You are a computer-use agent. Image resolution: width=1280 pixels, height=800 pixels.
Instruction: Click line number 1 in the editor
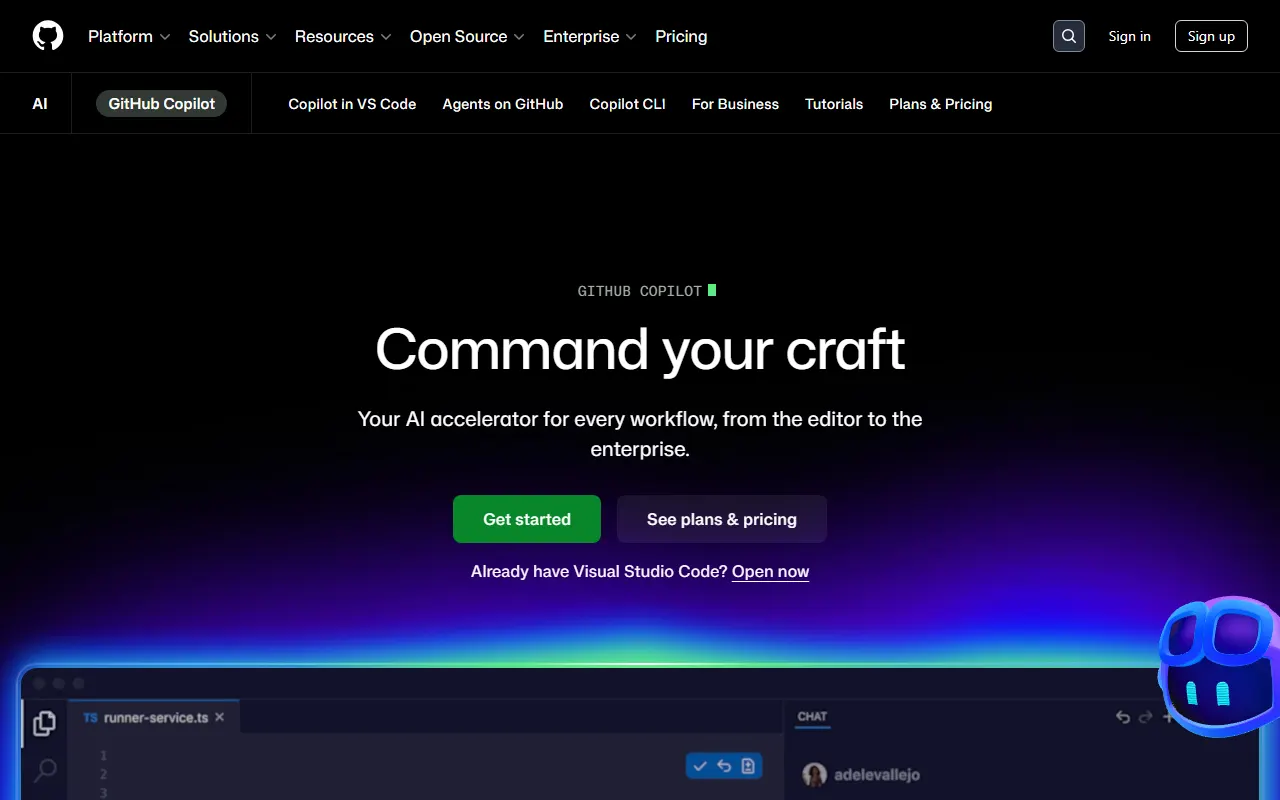(x=103, y=756)
